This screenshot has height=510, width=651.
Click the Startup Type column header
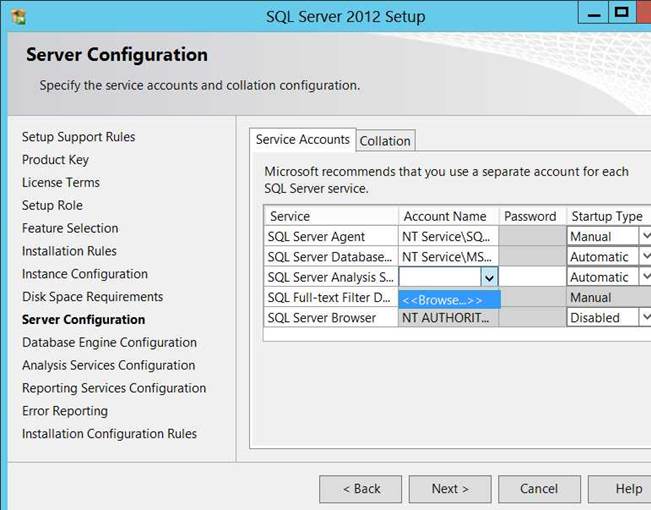pos(609,216)
